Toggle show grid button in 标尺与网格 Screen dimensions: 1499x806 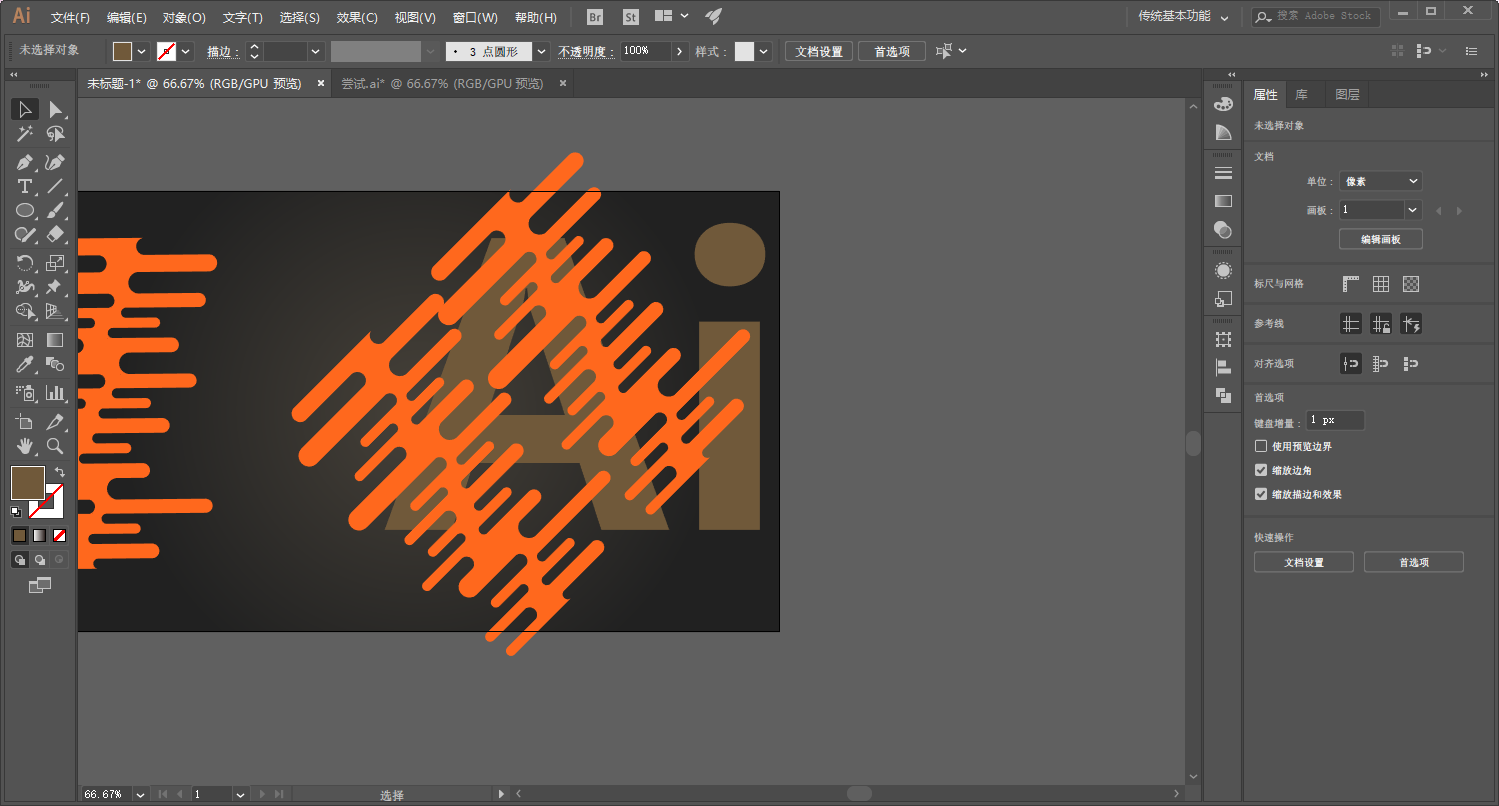click(1381, 284)
